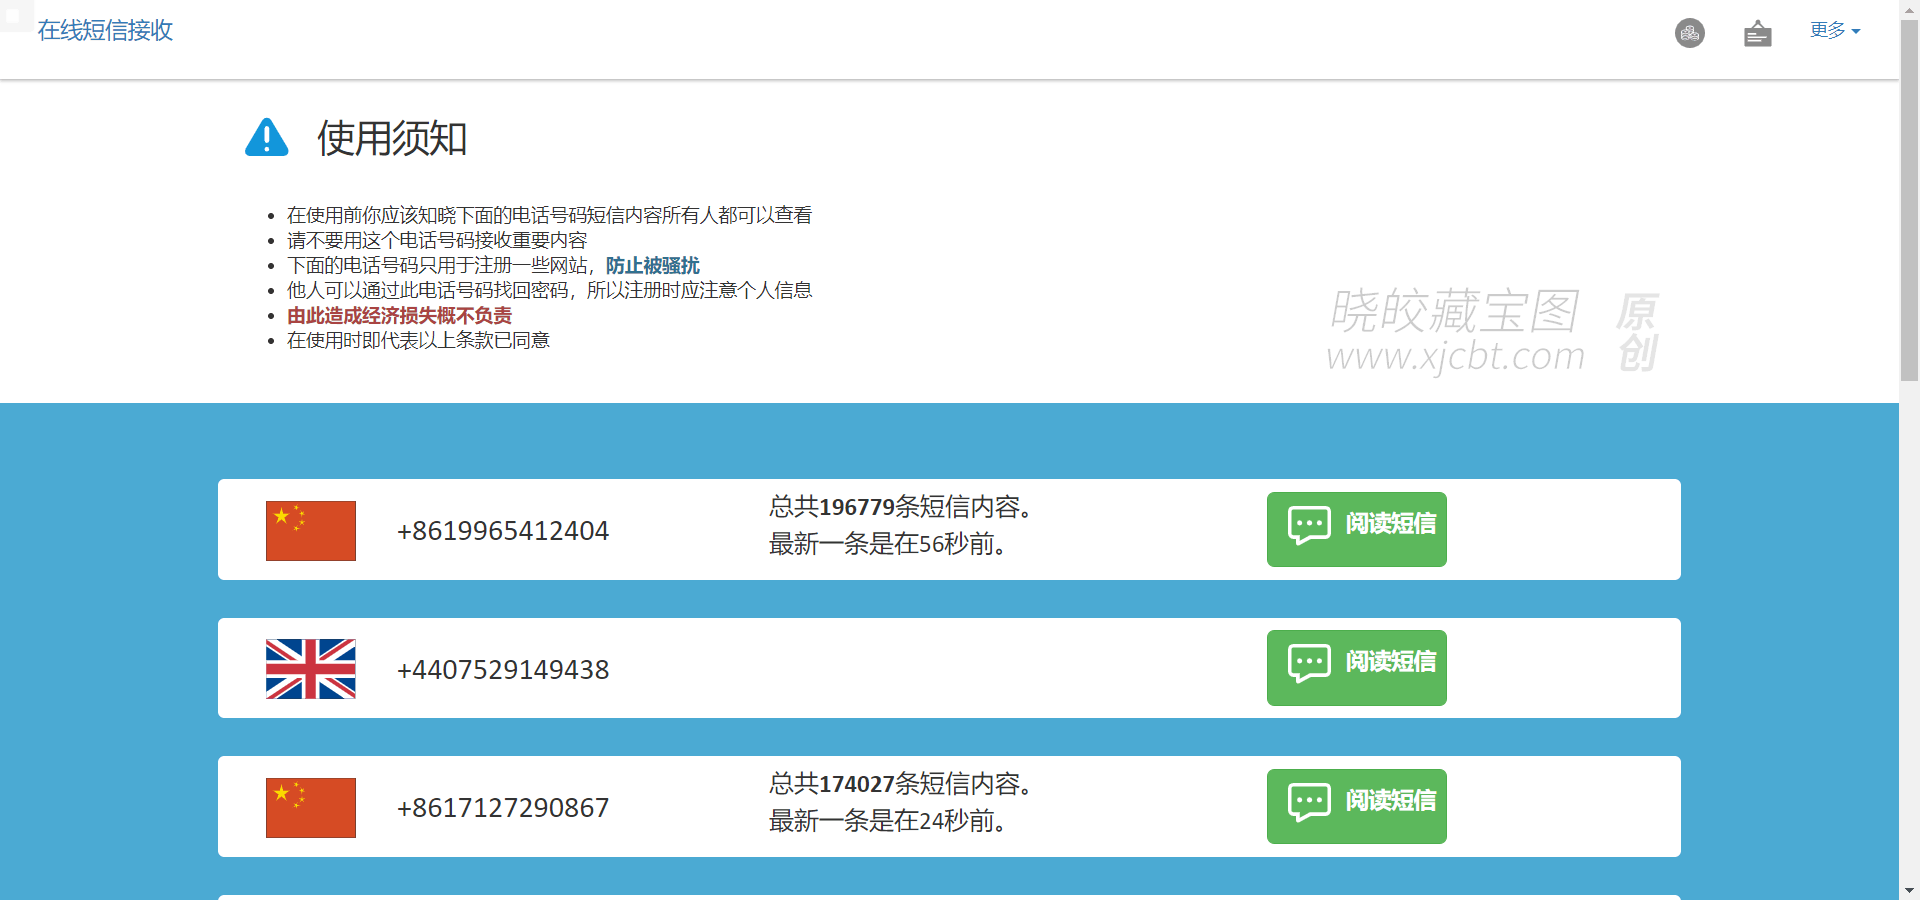Click the notice line 在使用时即代表以上条款已同意
This screenshot has height=900, width=1920.
coord(418,340)
